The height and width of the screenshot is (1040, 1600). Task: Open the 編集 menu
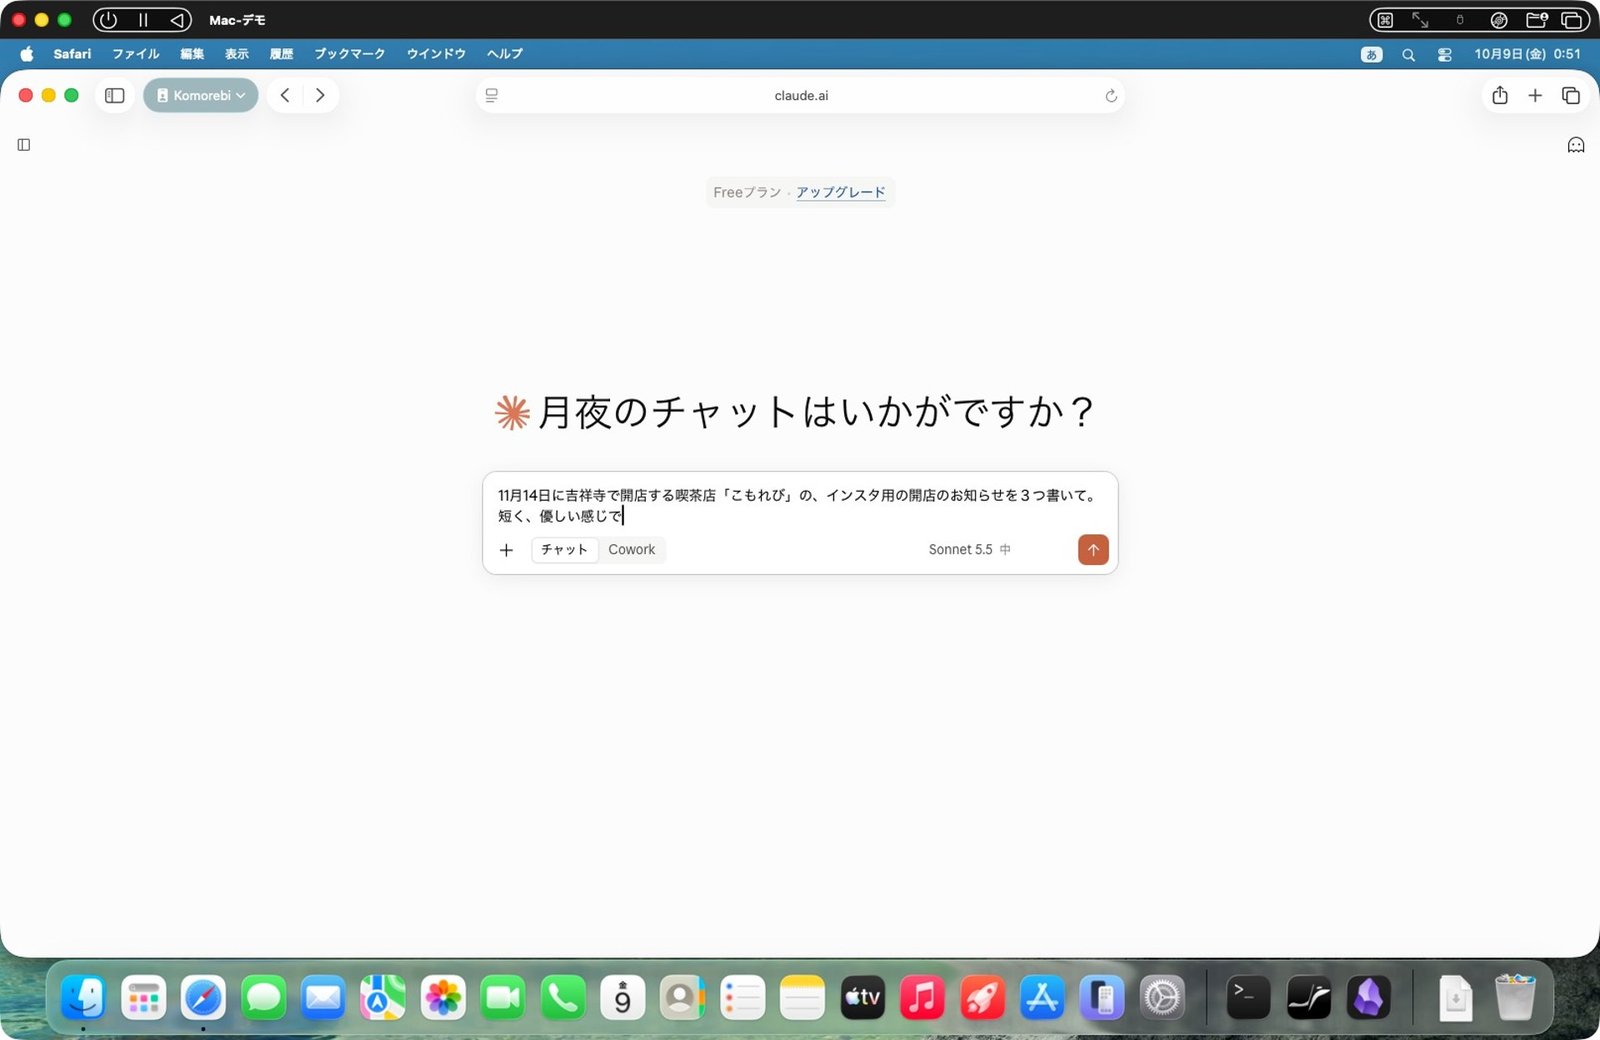[x=192, y=54]
